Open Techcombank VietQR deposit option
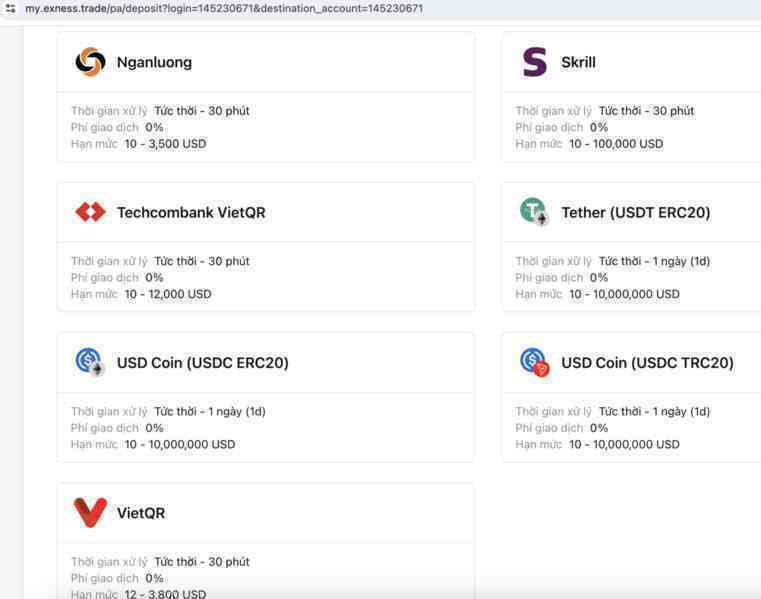 coord(191,213)
